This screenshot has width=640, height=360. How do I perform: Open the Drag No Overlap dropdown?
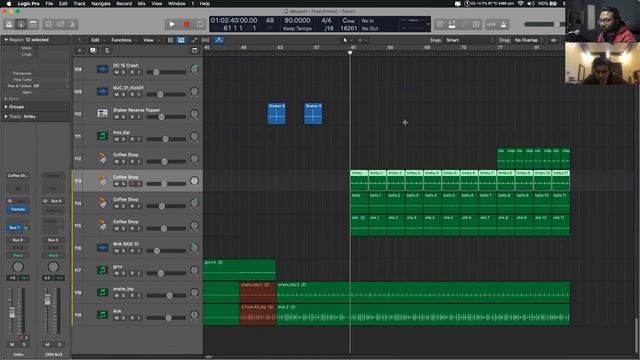pyautogui.click(x=529, y=40)
